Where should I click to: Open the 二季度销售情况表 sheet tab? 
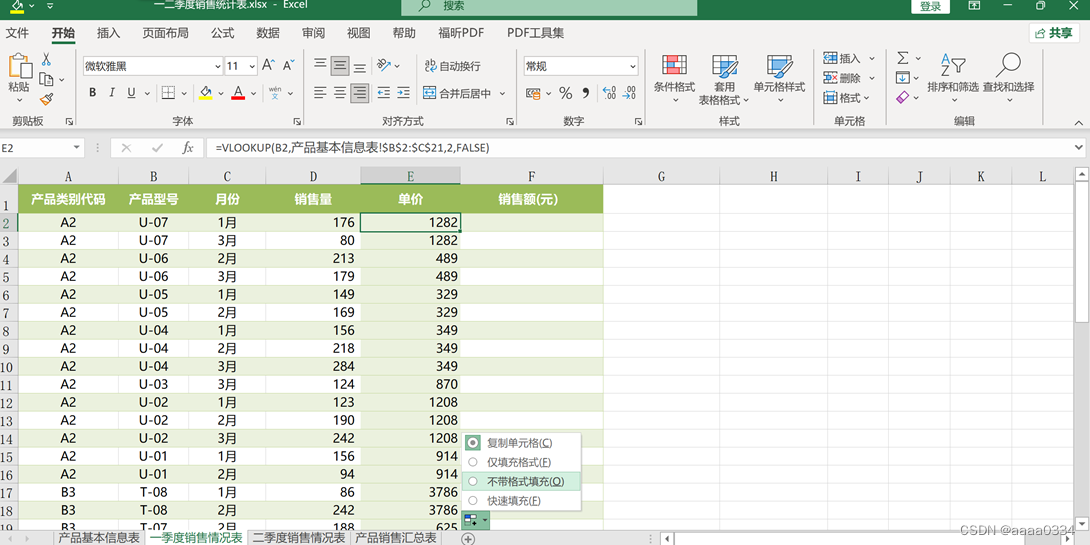click(299, 537)
